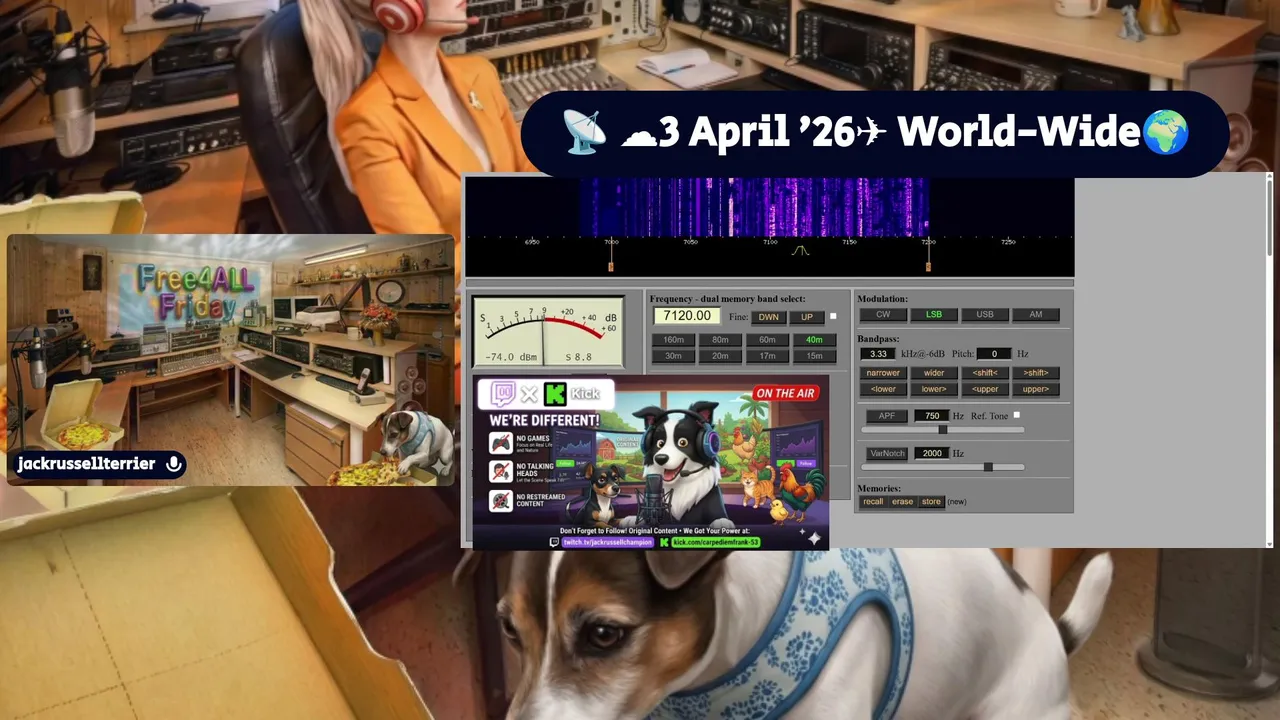Shift bandpass right with >shift>
This screenshot has height=720, width=1280.
[1036, 373]
